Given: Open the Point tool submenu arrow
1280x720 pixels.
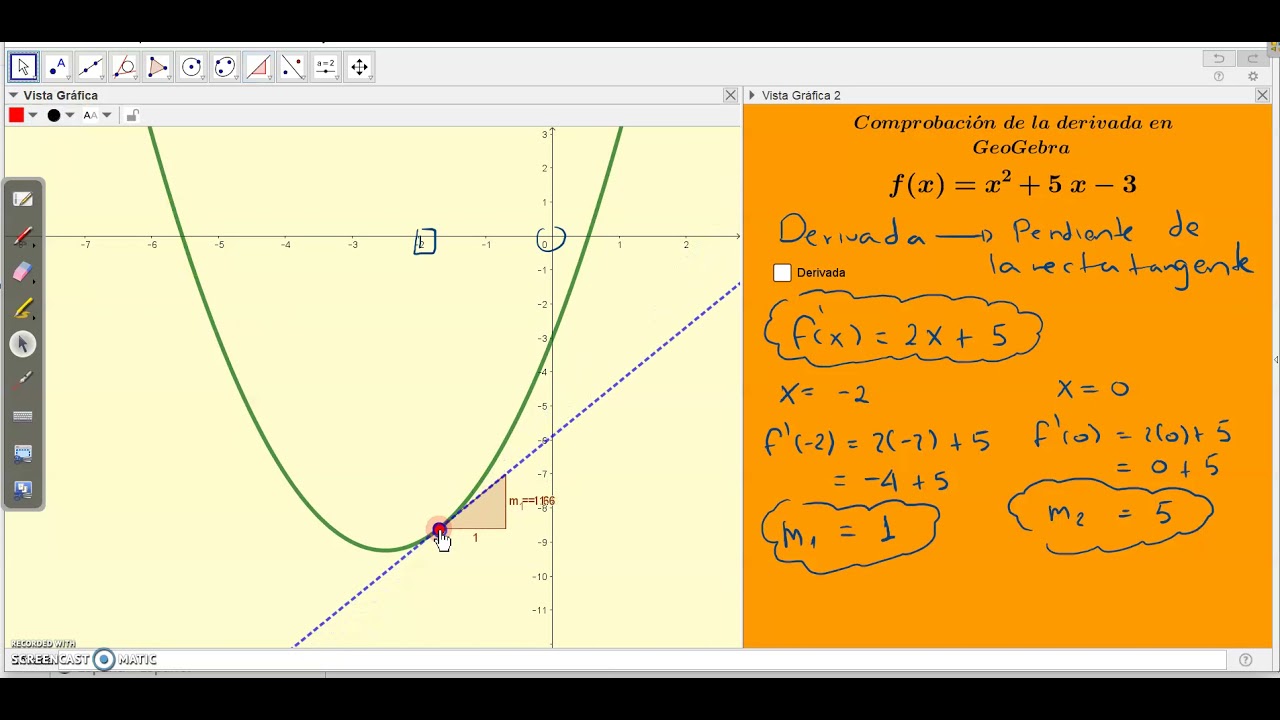Looking at the screenshot, I should pos(67,78).
